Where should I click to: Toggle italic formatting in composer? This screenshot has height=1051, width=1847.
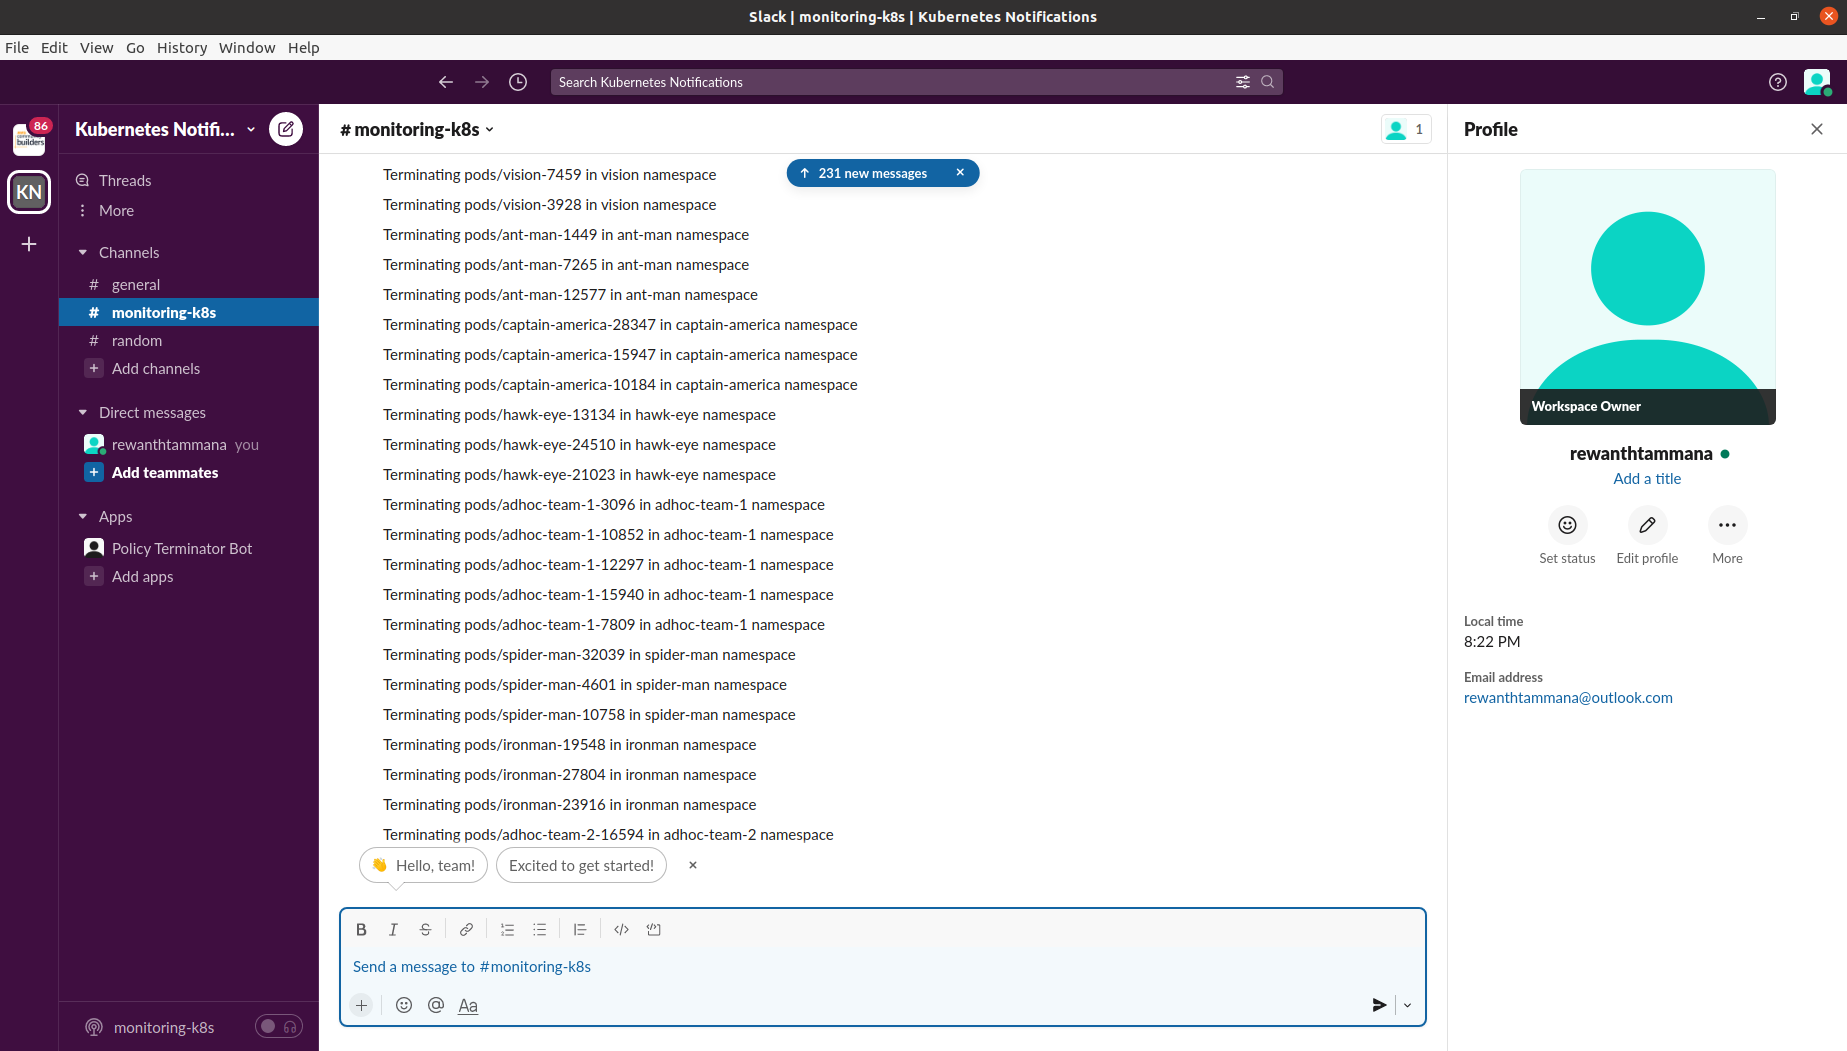point(394,929)
